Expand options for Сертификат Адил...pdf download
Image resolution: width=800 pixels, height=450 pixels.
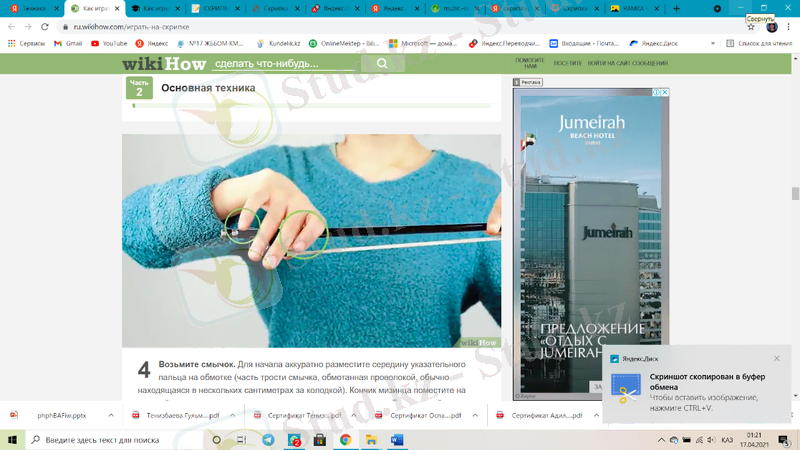tap(596, 415)
